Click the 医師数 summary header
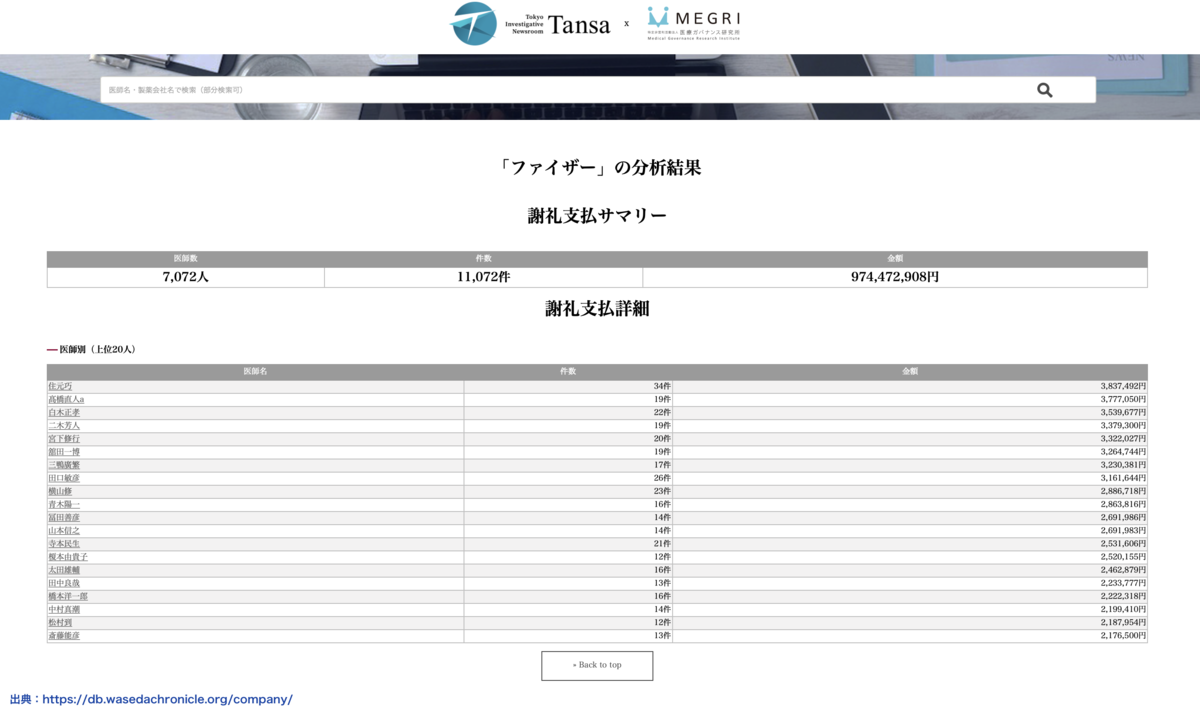This screenshot has width=1200, height=715. (x=185, y=258)
